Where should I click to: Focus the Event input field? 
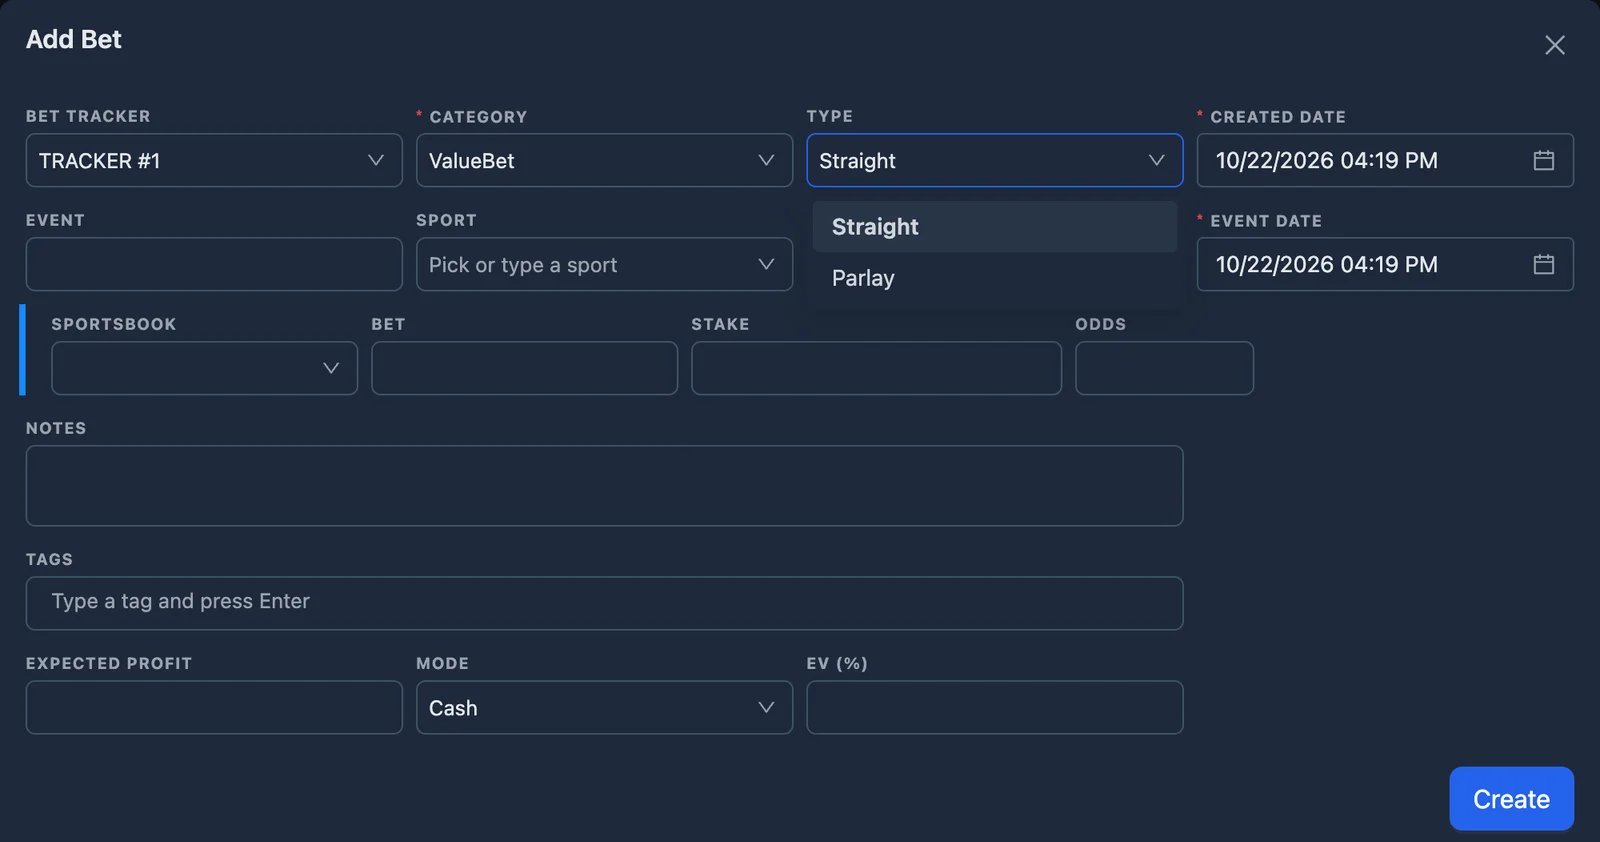pos(214,264)
